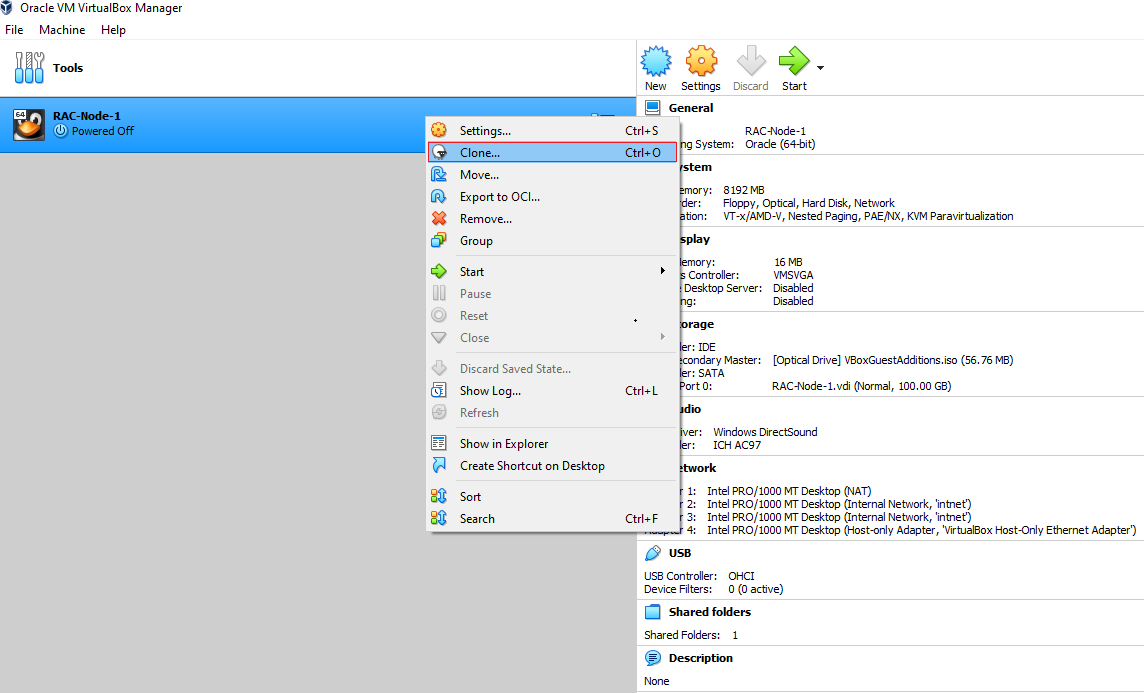Click the VBoxGuestAdditions.iso optical drive entry
The height and width of the screenshot is (693, 1144).
coord(892,360)
